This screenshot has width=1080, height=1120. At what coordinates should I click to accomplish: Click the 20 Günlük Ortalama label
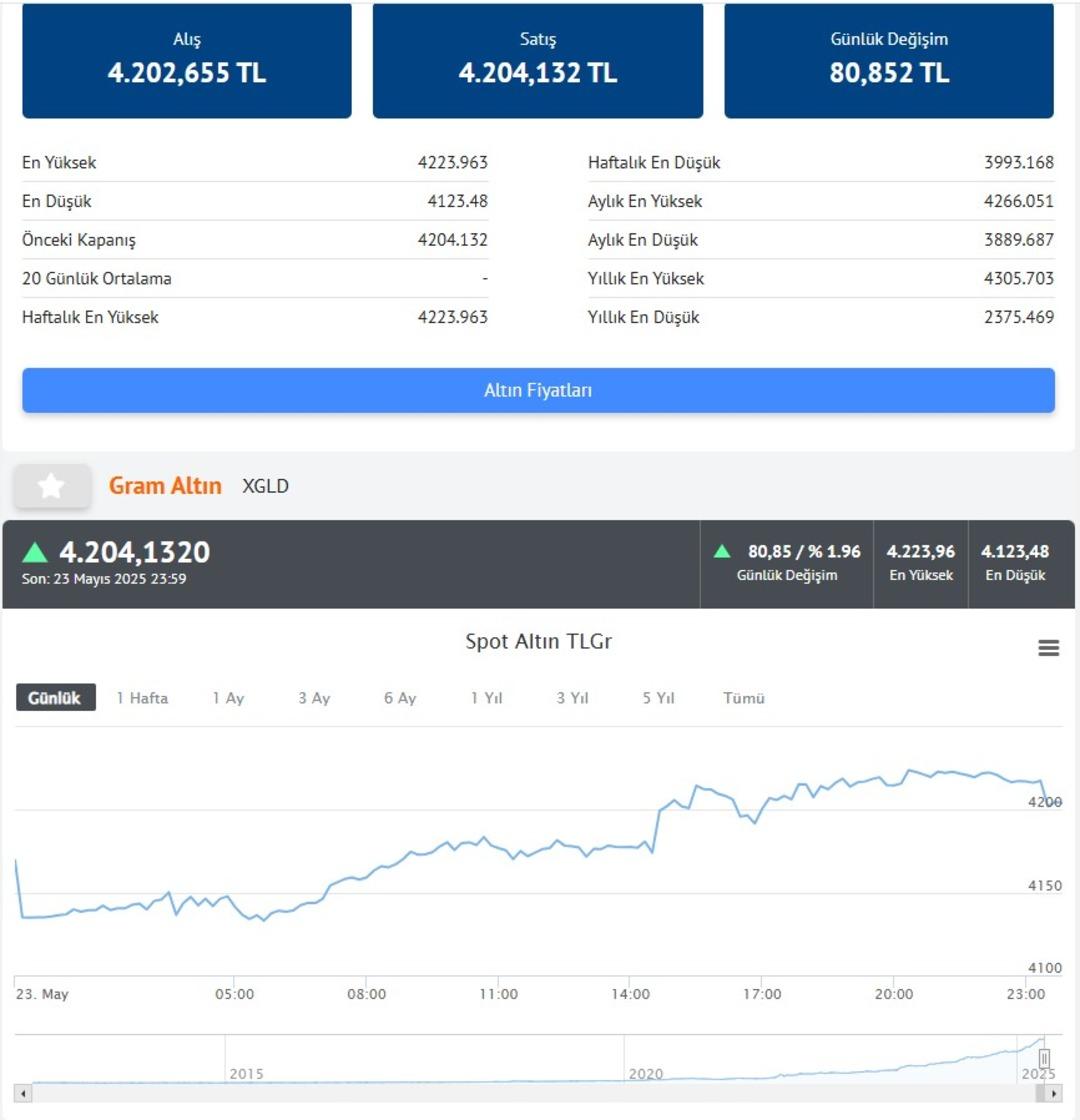tap(96, 279)
